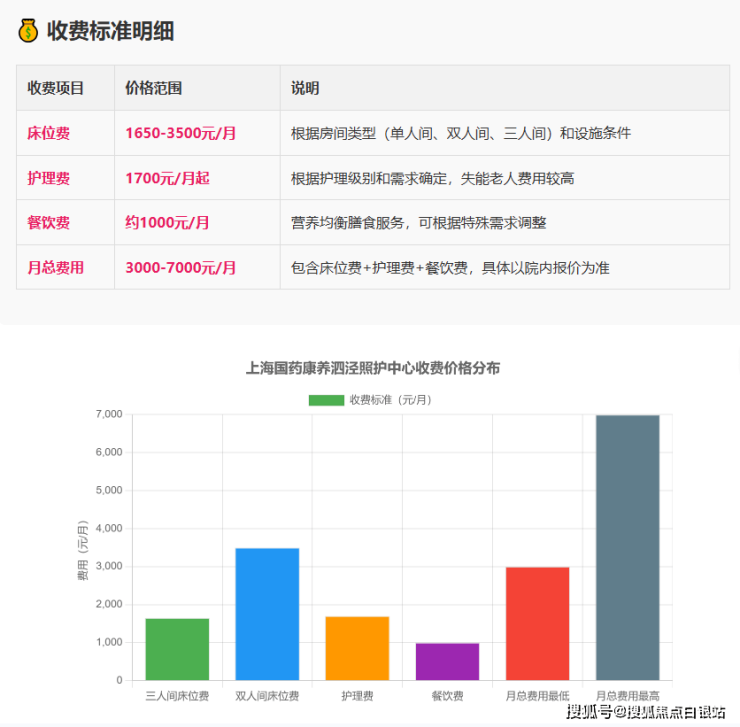The image size is (740, 727).
Task: Click the purple 餐饮费 bar
Action: coord(447,661)
